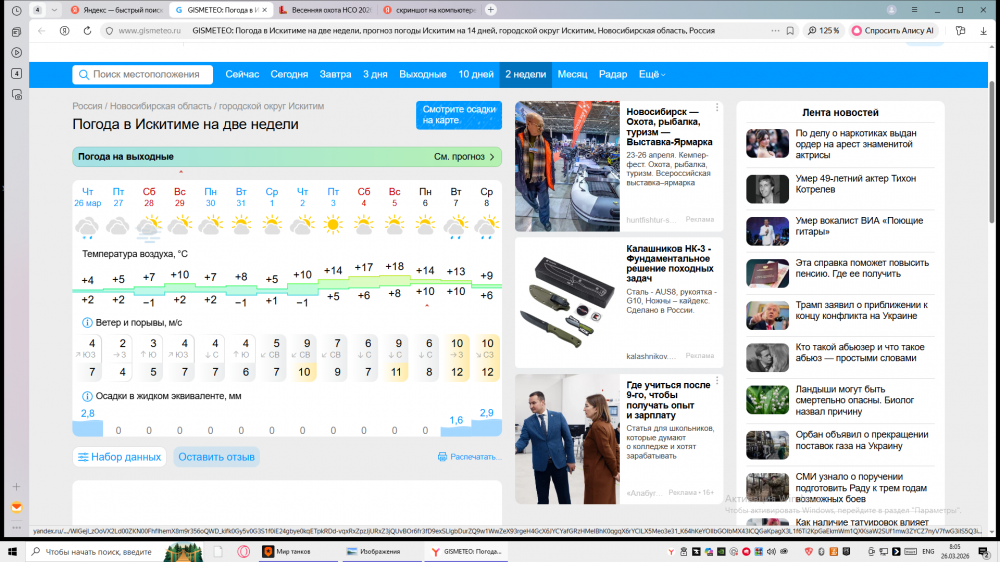Image resolution: width=1000 pixels, height=562 pixels.
Task: Expand the Ещё dropdown in the navigation bar
Action: click(652, 75)
